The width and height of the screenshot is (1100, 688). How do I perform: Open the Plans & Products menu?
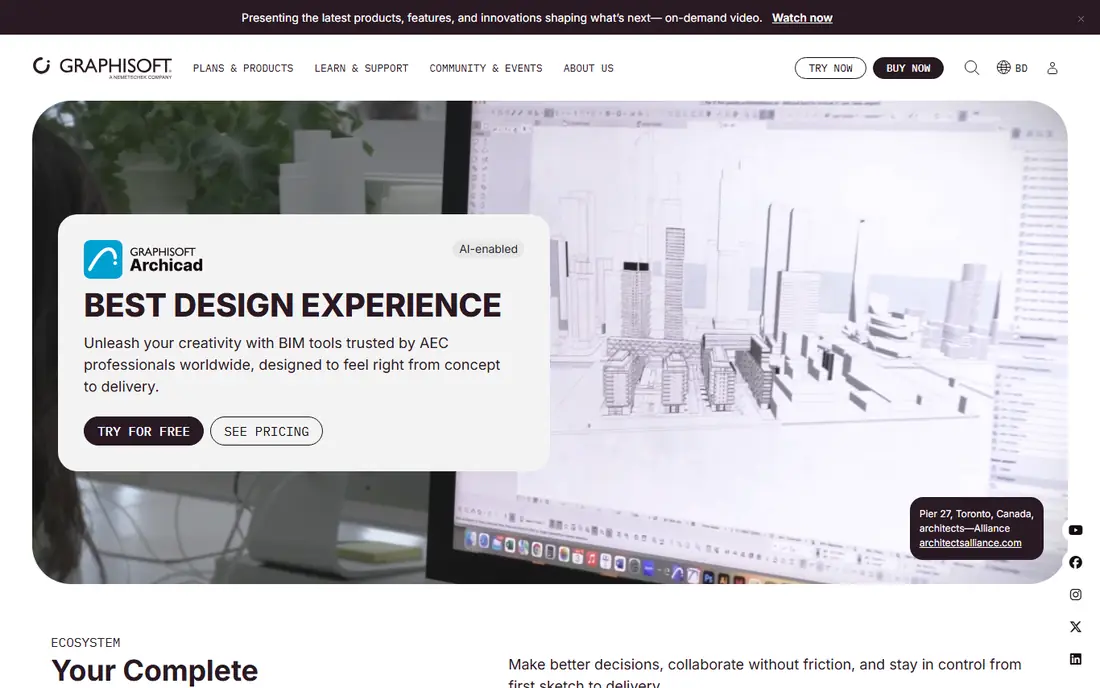click(243, 68)
